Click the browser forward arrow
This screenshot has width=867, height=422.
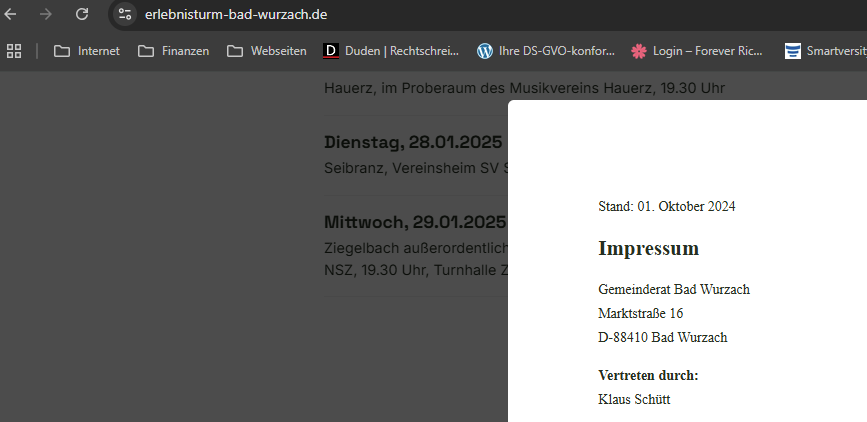46,14
